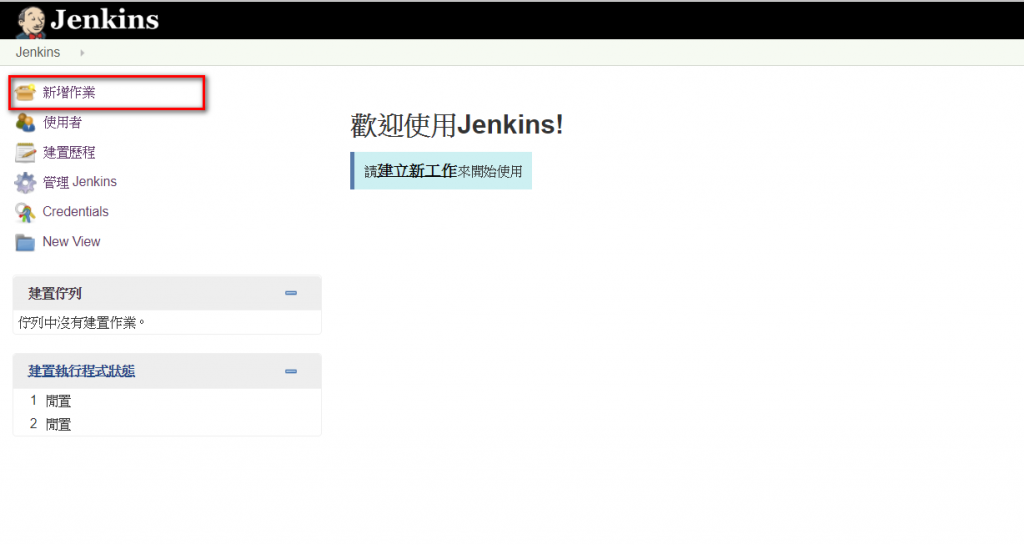1024x545 pixels.
Task: Click the Credentials keys icon
Action: (x=25, y=212)
